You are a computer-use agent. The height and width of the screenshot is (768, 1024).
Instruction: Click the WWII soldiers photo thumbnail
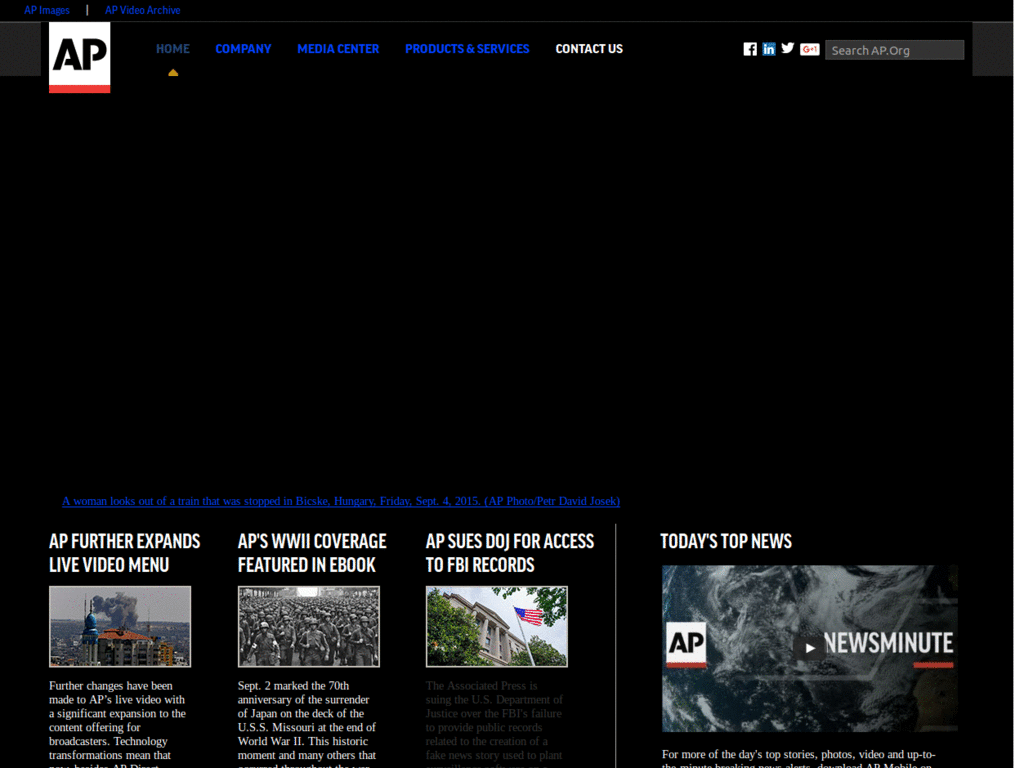(308, 626)
